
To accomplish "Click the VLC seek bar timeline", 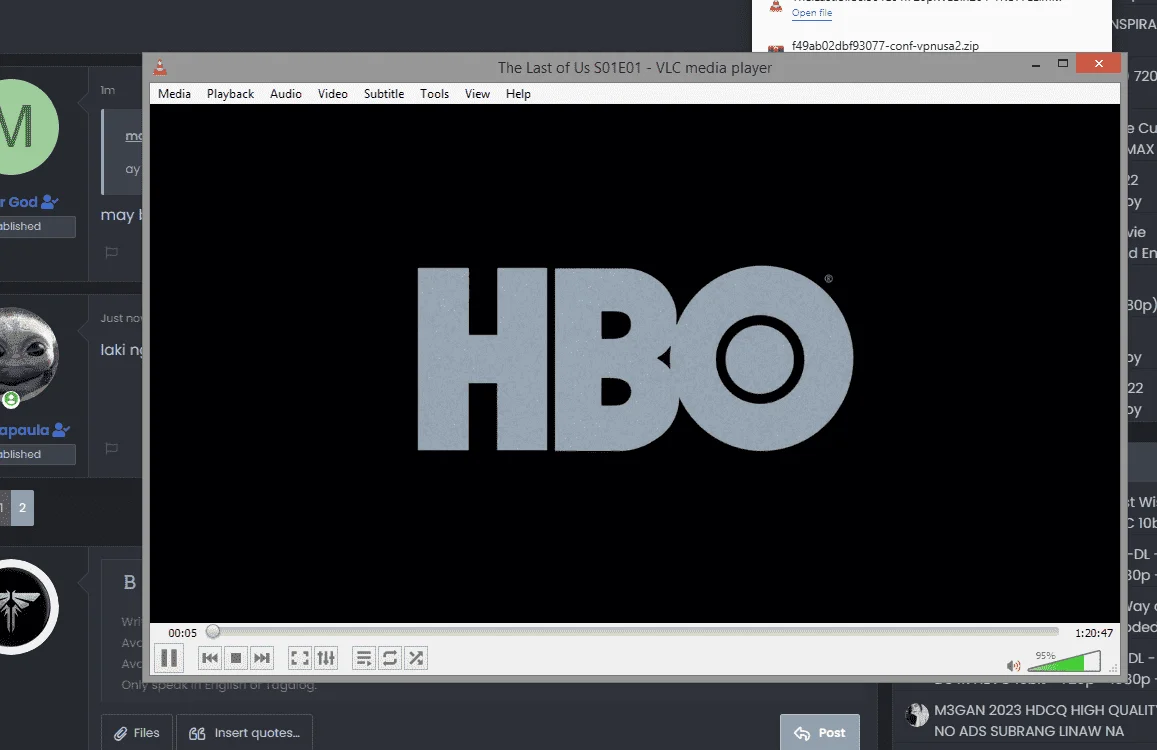I will [x=635, y=632].
